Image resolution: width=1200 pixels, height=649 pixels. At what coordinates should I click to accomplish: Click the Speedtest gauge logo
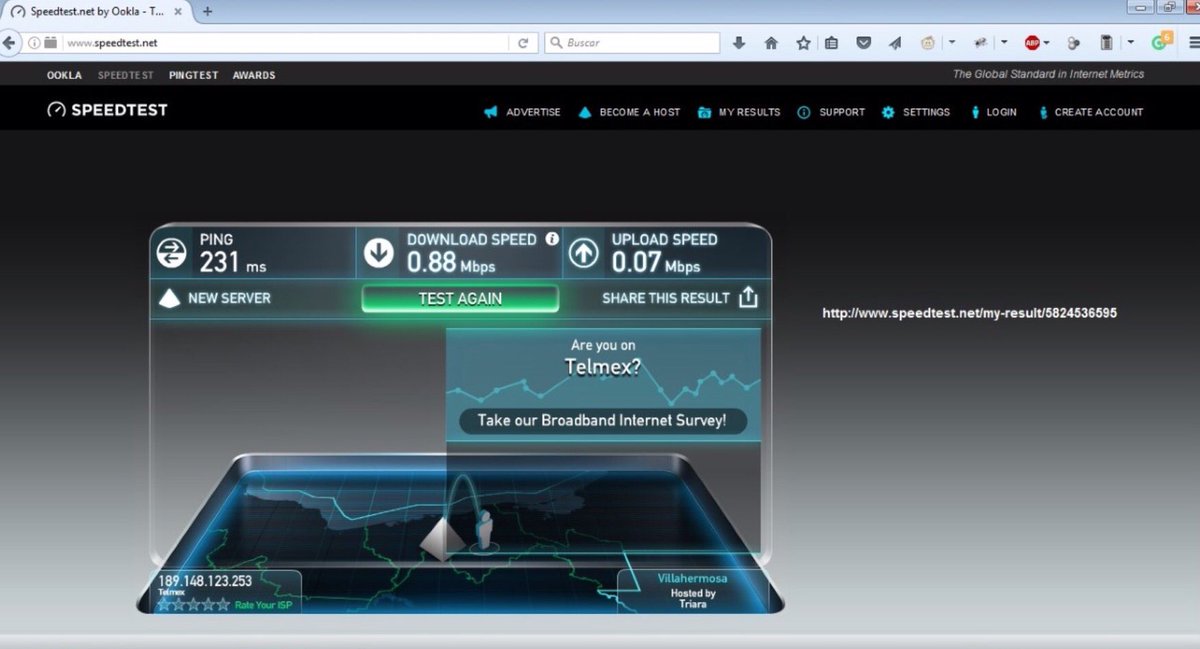pyautogui.click(x=56, y=110)
